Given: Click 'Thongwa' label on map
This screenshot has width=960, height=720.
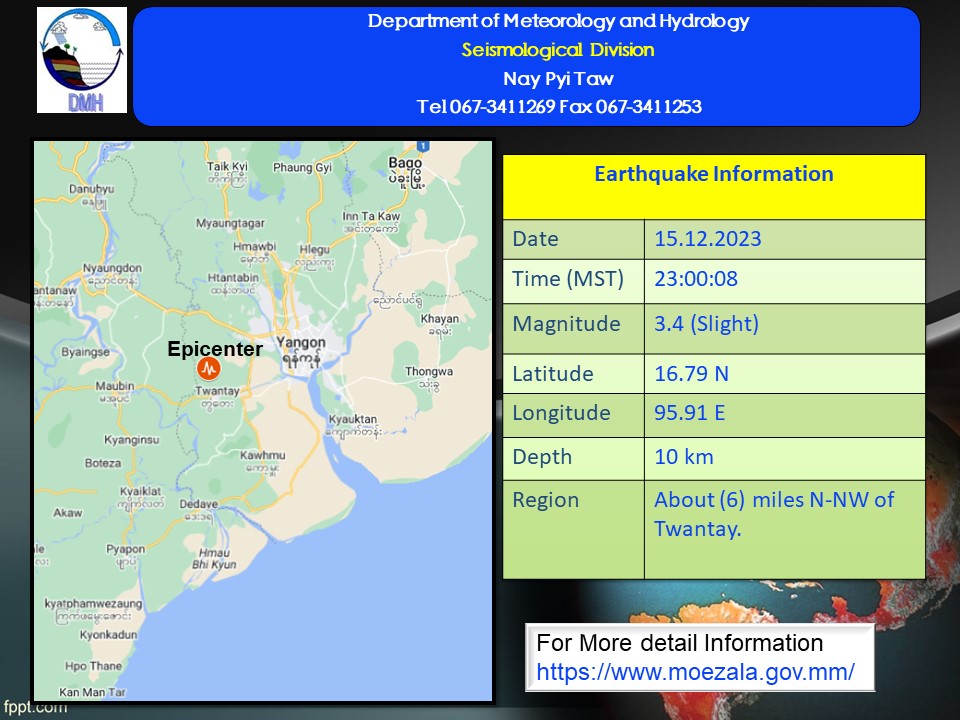Looking at the screenshot, I should (x=429, y=371).
